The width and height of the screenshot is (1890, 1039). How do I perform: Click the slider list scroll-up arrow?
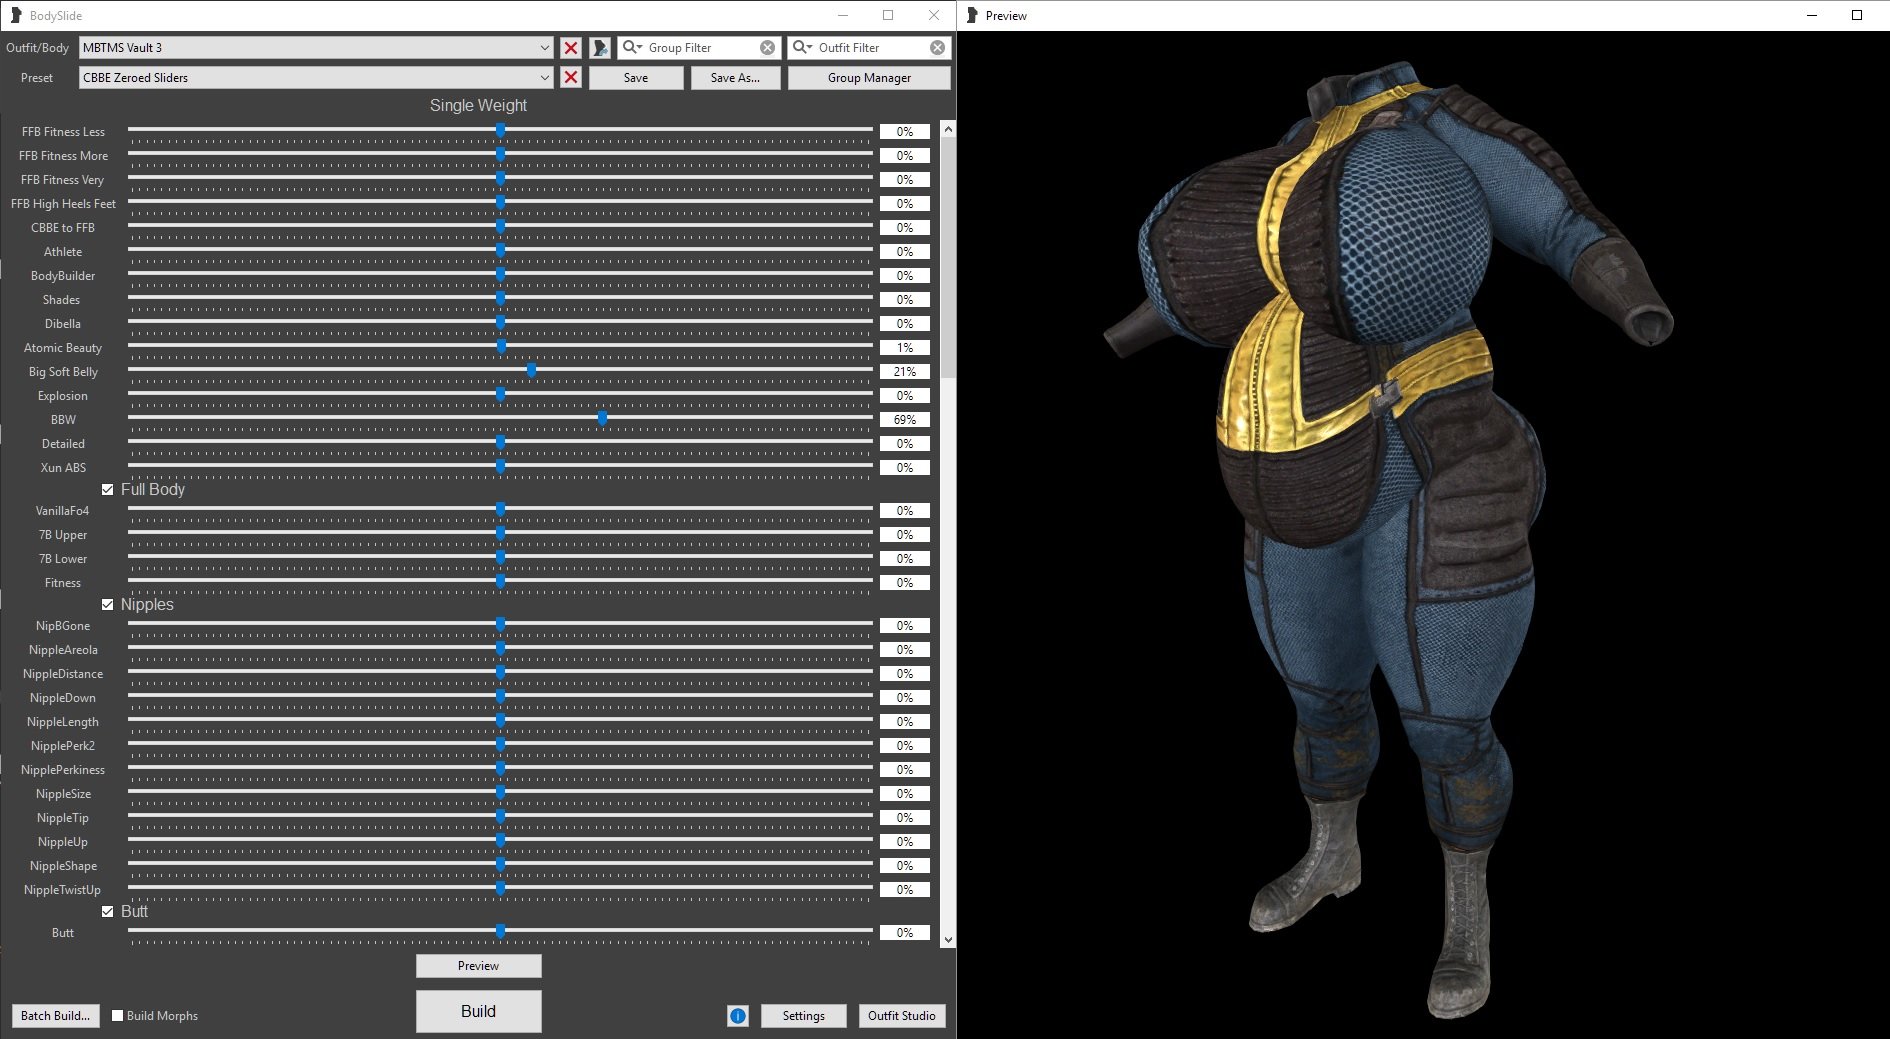tap(948, 129)
